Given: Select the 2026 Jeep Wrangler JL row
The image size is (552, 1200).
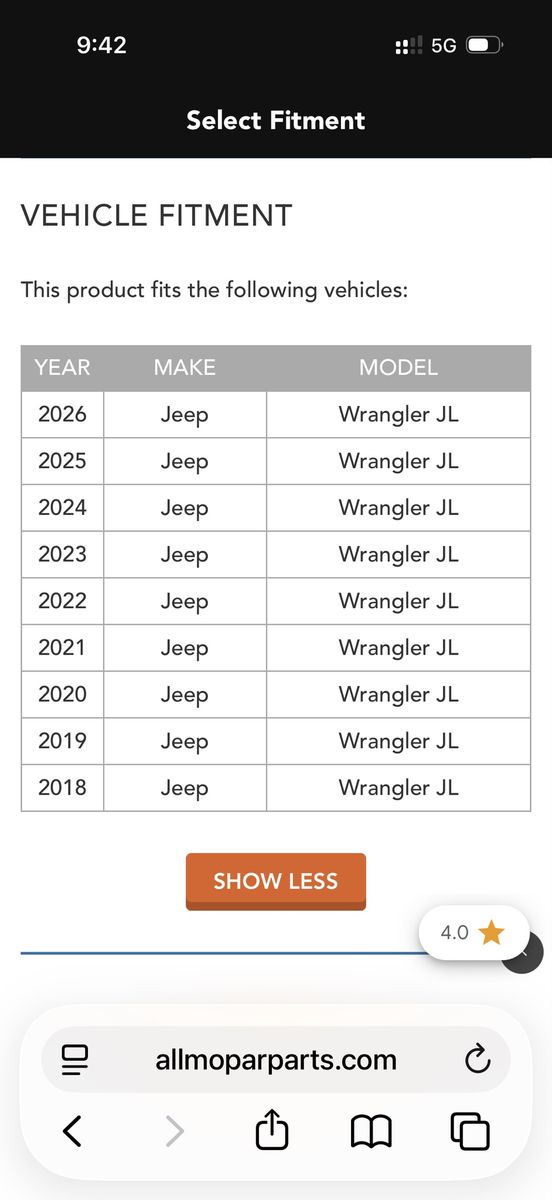Looking at the screenshot, I should click(276, 414).
